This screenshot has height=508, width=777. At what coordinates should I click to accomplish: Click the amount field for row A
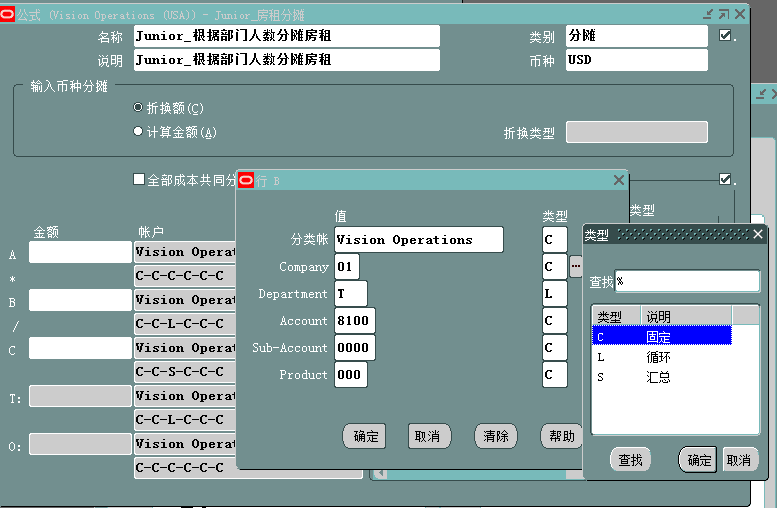pos(80,252)
